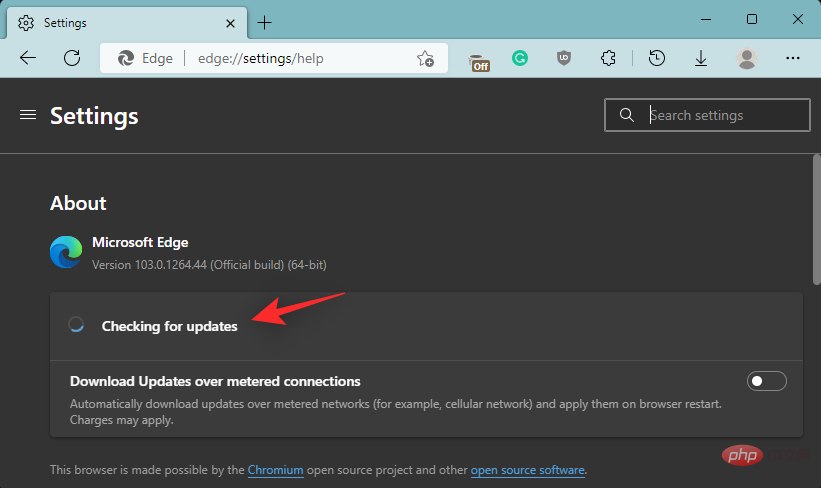
Task: Click the Microsoft Edge logo in About
Action: (66, 252)
